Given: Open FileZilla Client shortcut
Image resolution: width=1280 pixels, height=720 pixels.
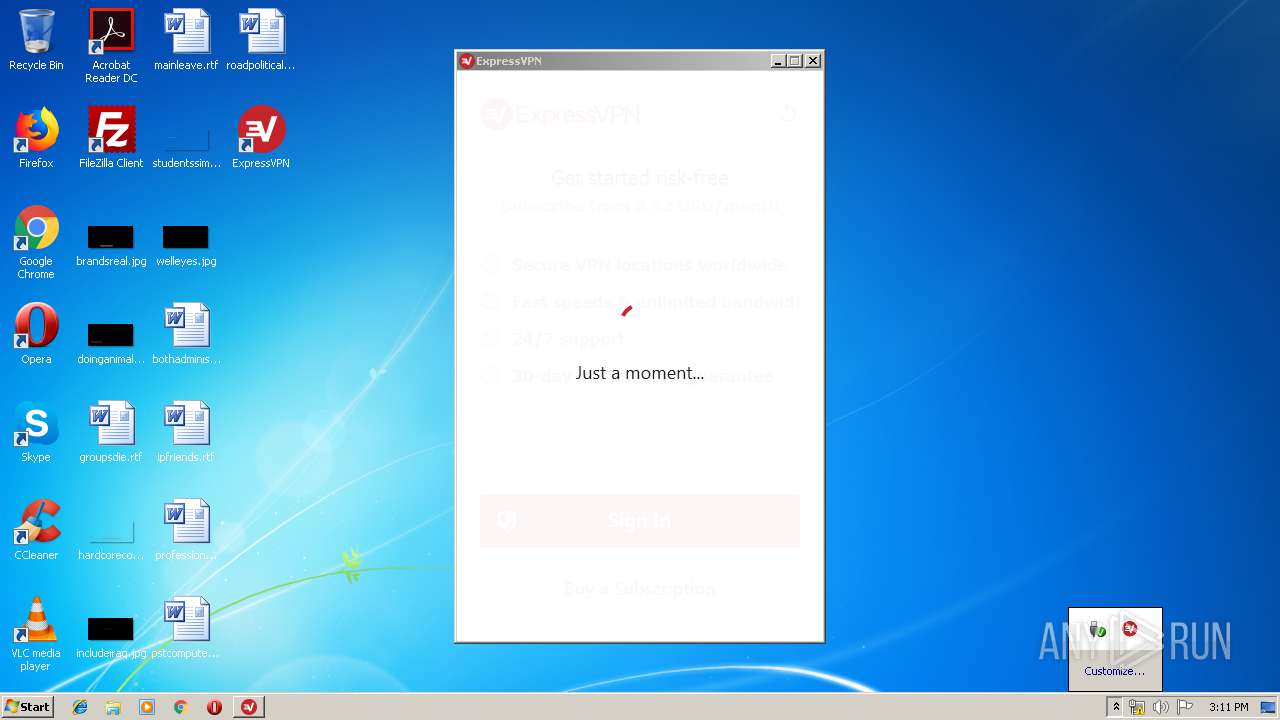Looking at the screenshot, I should pos(111,138).
